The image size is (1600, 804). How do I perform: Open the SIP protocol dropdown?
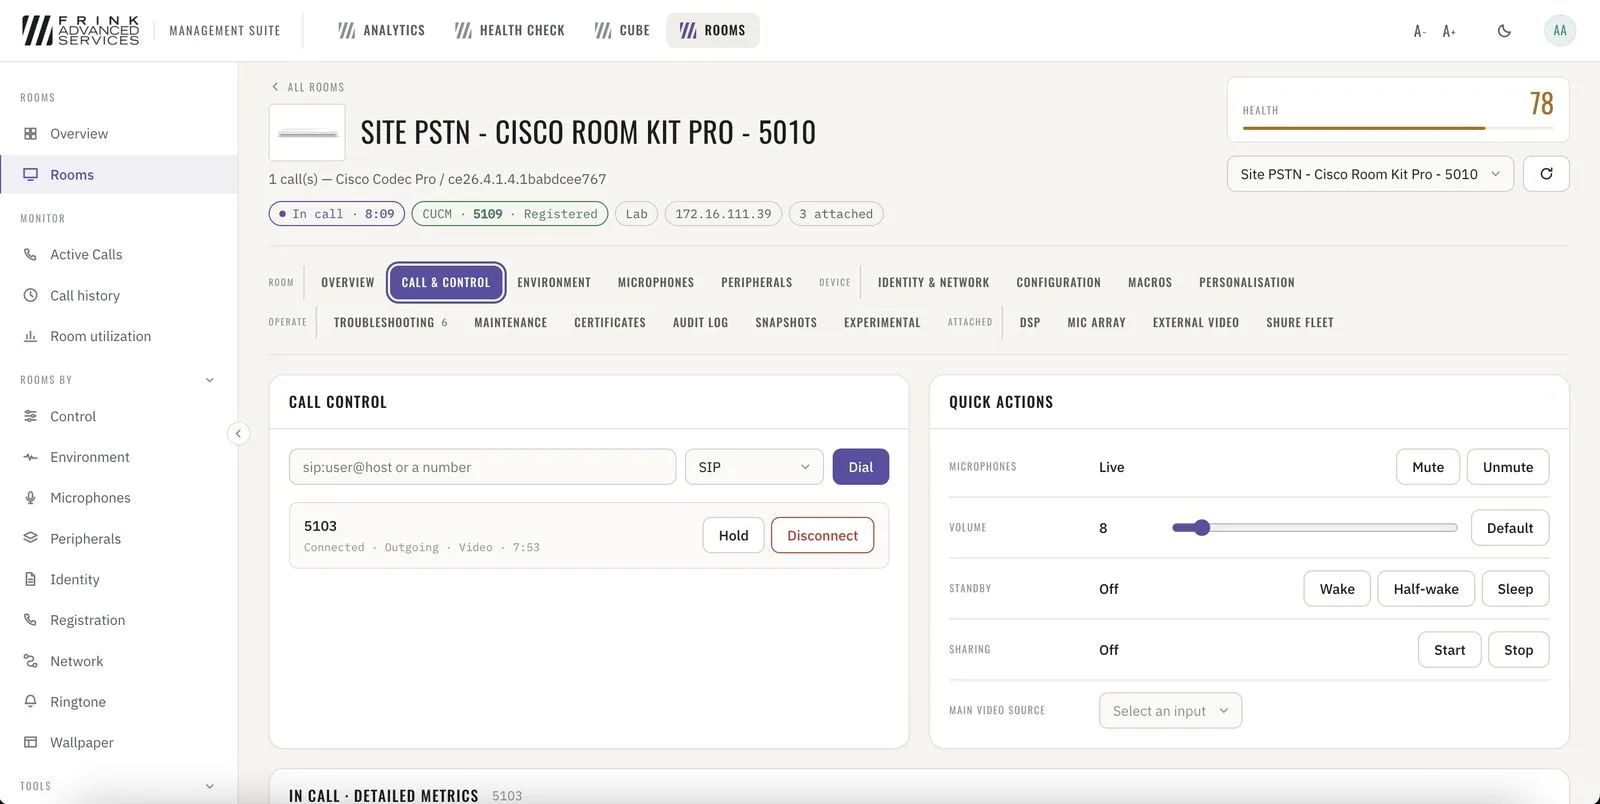pos(754,467)
